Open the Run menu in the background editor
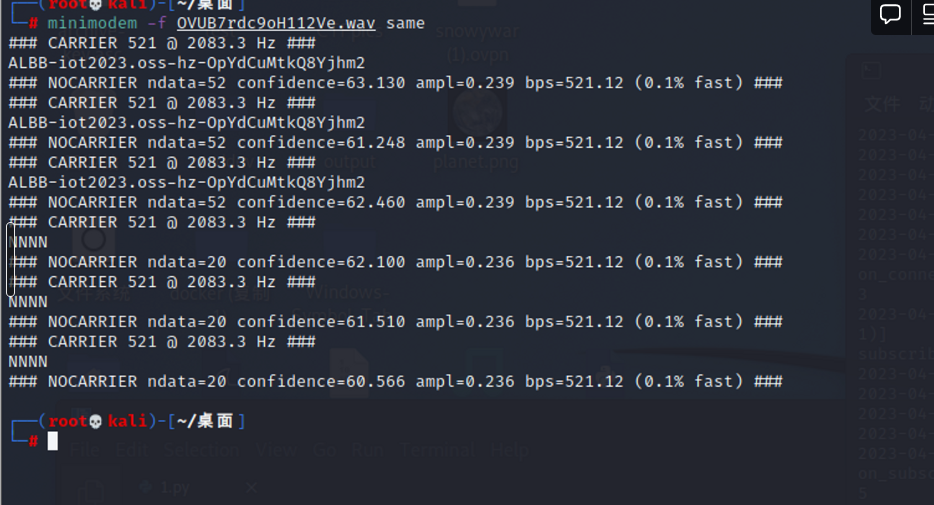This screenshot has width=934, height=505. (x=368, y=450)
